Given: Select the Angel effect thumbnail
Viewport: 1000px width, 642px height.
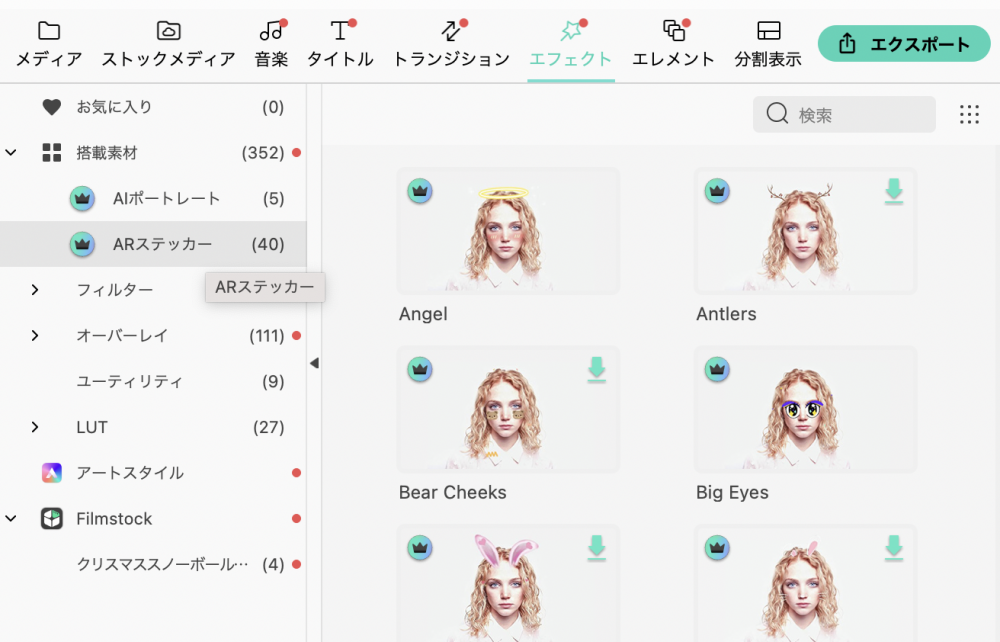Looking at the screenshot, I should click(508, 231).
